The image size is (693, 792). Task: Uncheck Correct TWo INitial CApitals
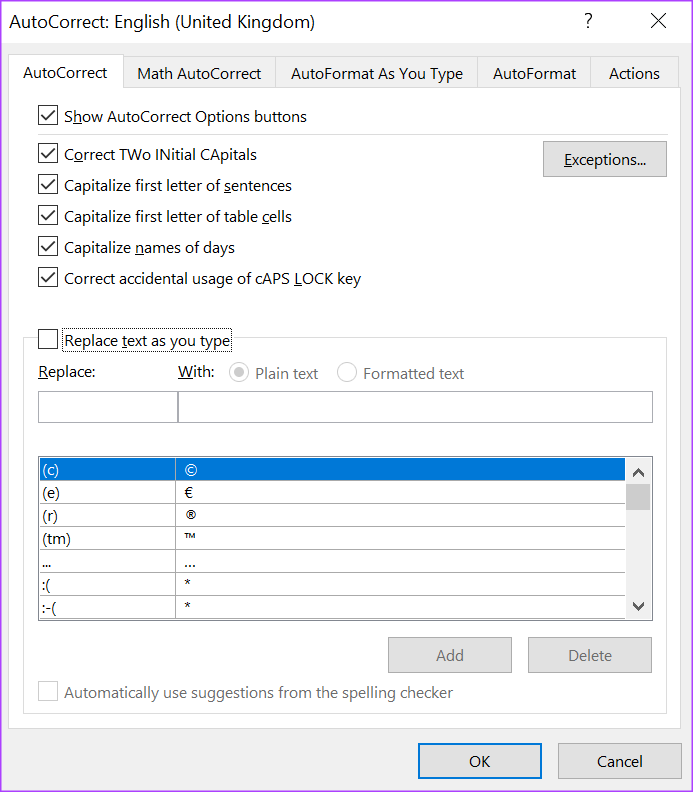[48, 154]
